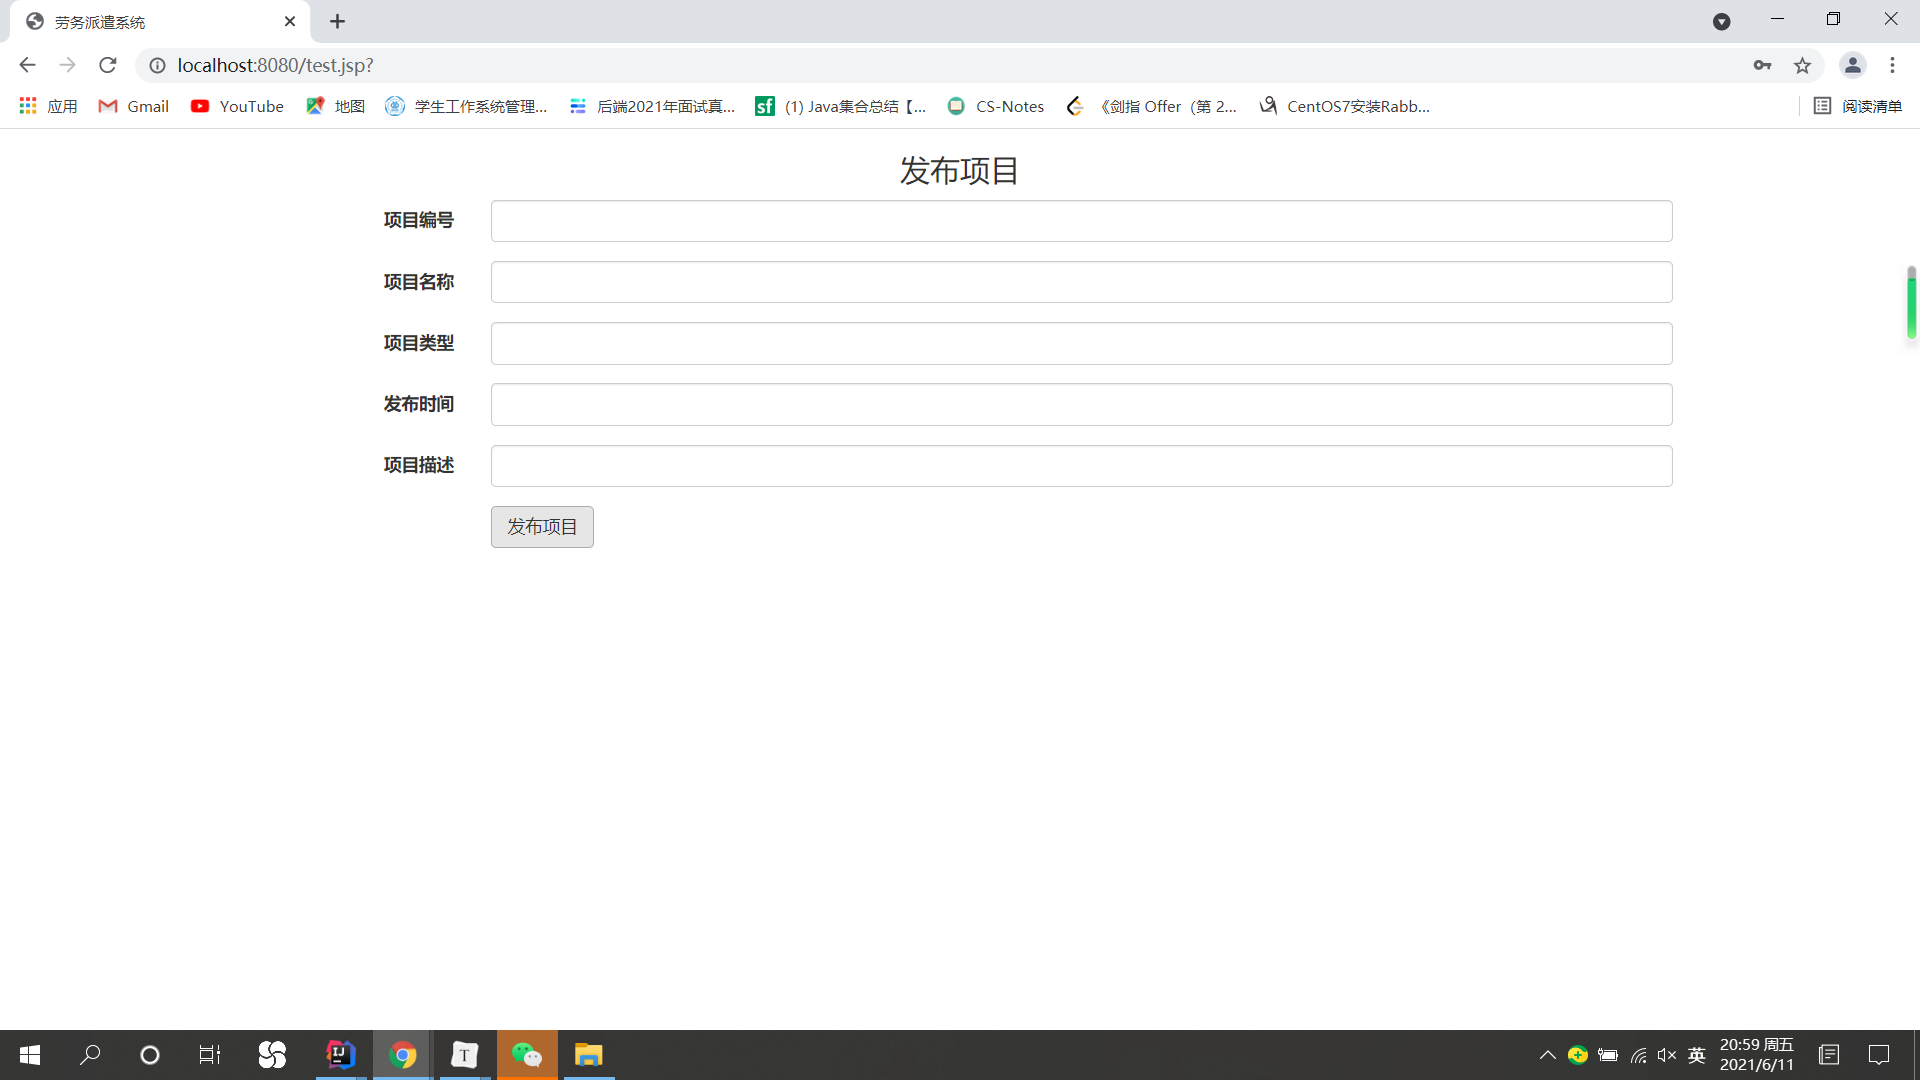Open WeChat from the taskbar
The height and width of the screenshot is (1080, 1920).
point(527,1055)
